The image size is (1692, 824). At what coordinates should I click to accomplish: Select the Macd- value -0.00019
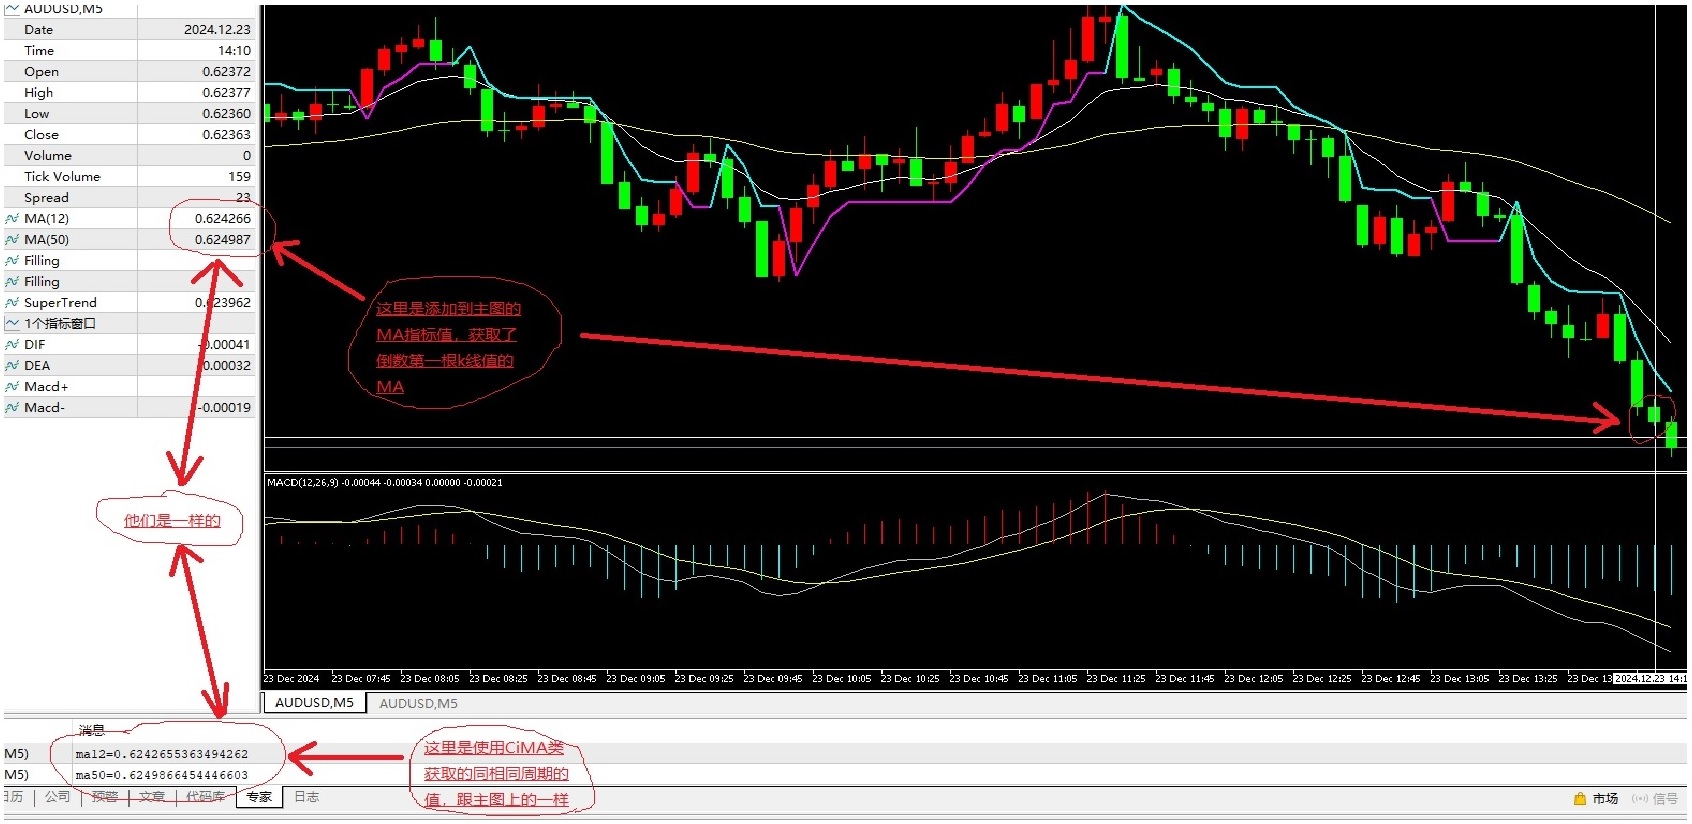[224, 408]
